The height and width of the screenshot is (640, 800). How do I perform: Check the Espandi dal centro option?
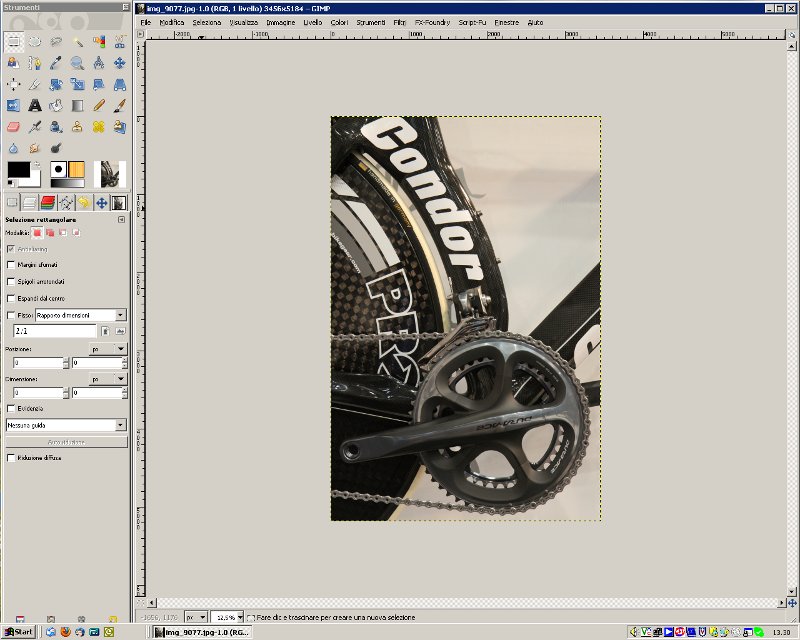pyautogui.click(x=11, y=298)
